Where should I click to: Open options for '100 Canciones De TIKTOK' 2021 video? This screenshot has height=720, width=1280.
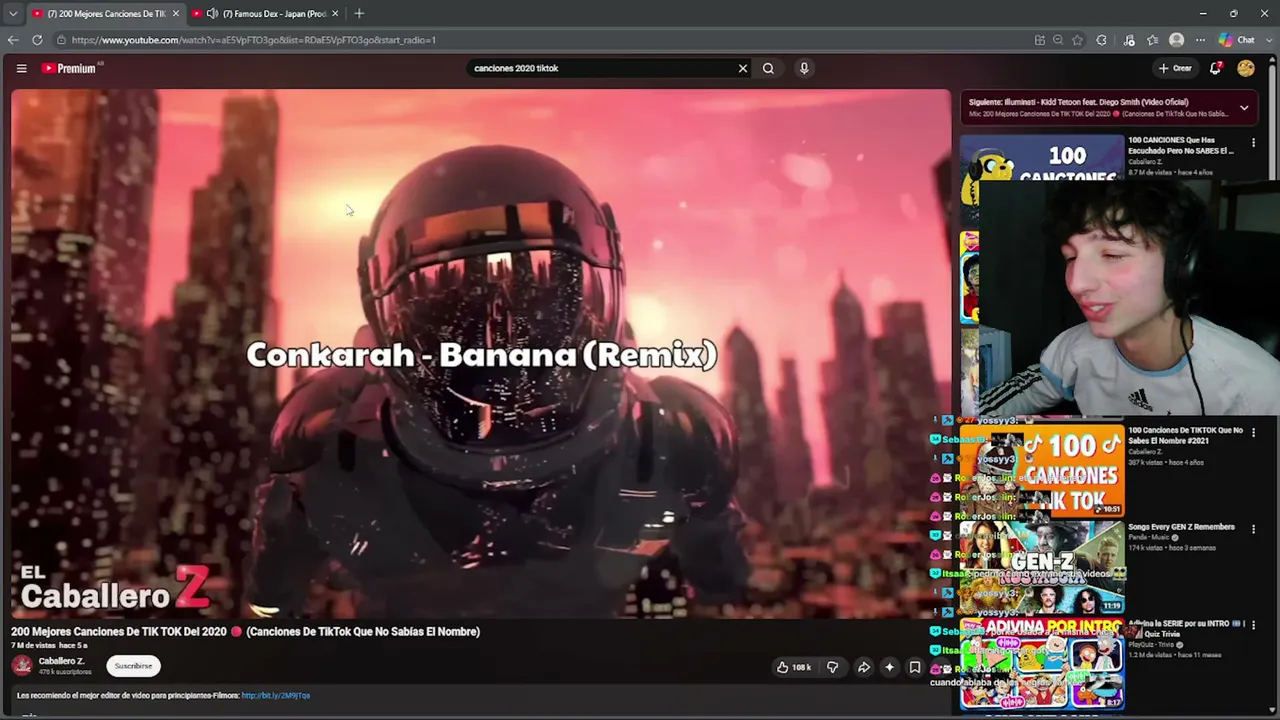[1253, 433]
